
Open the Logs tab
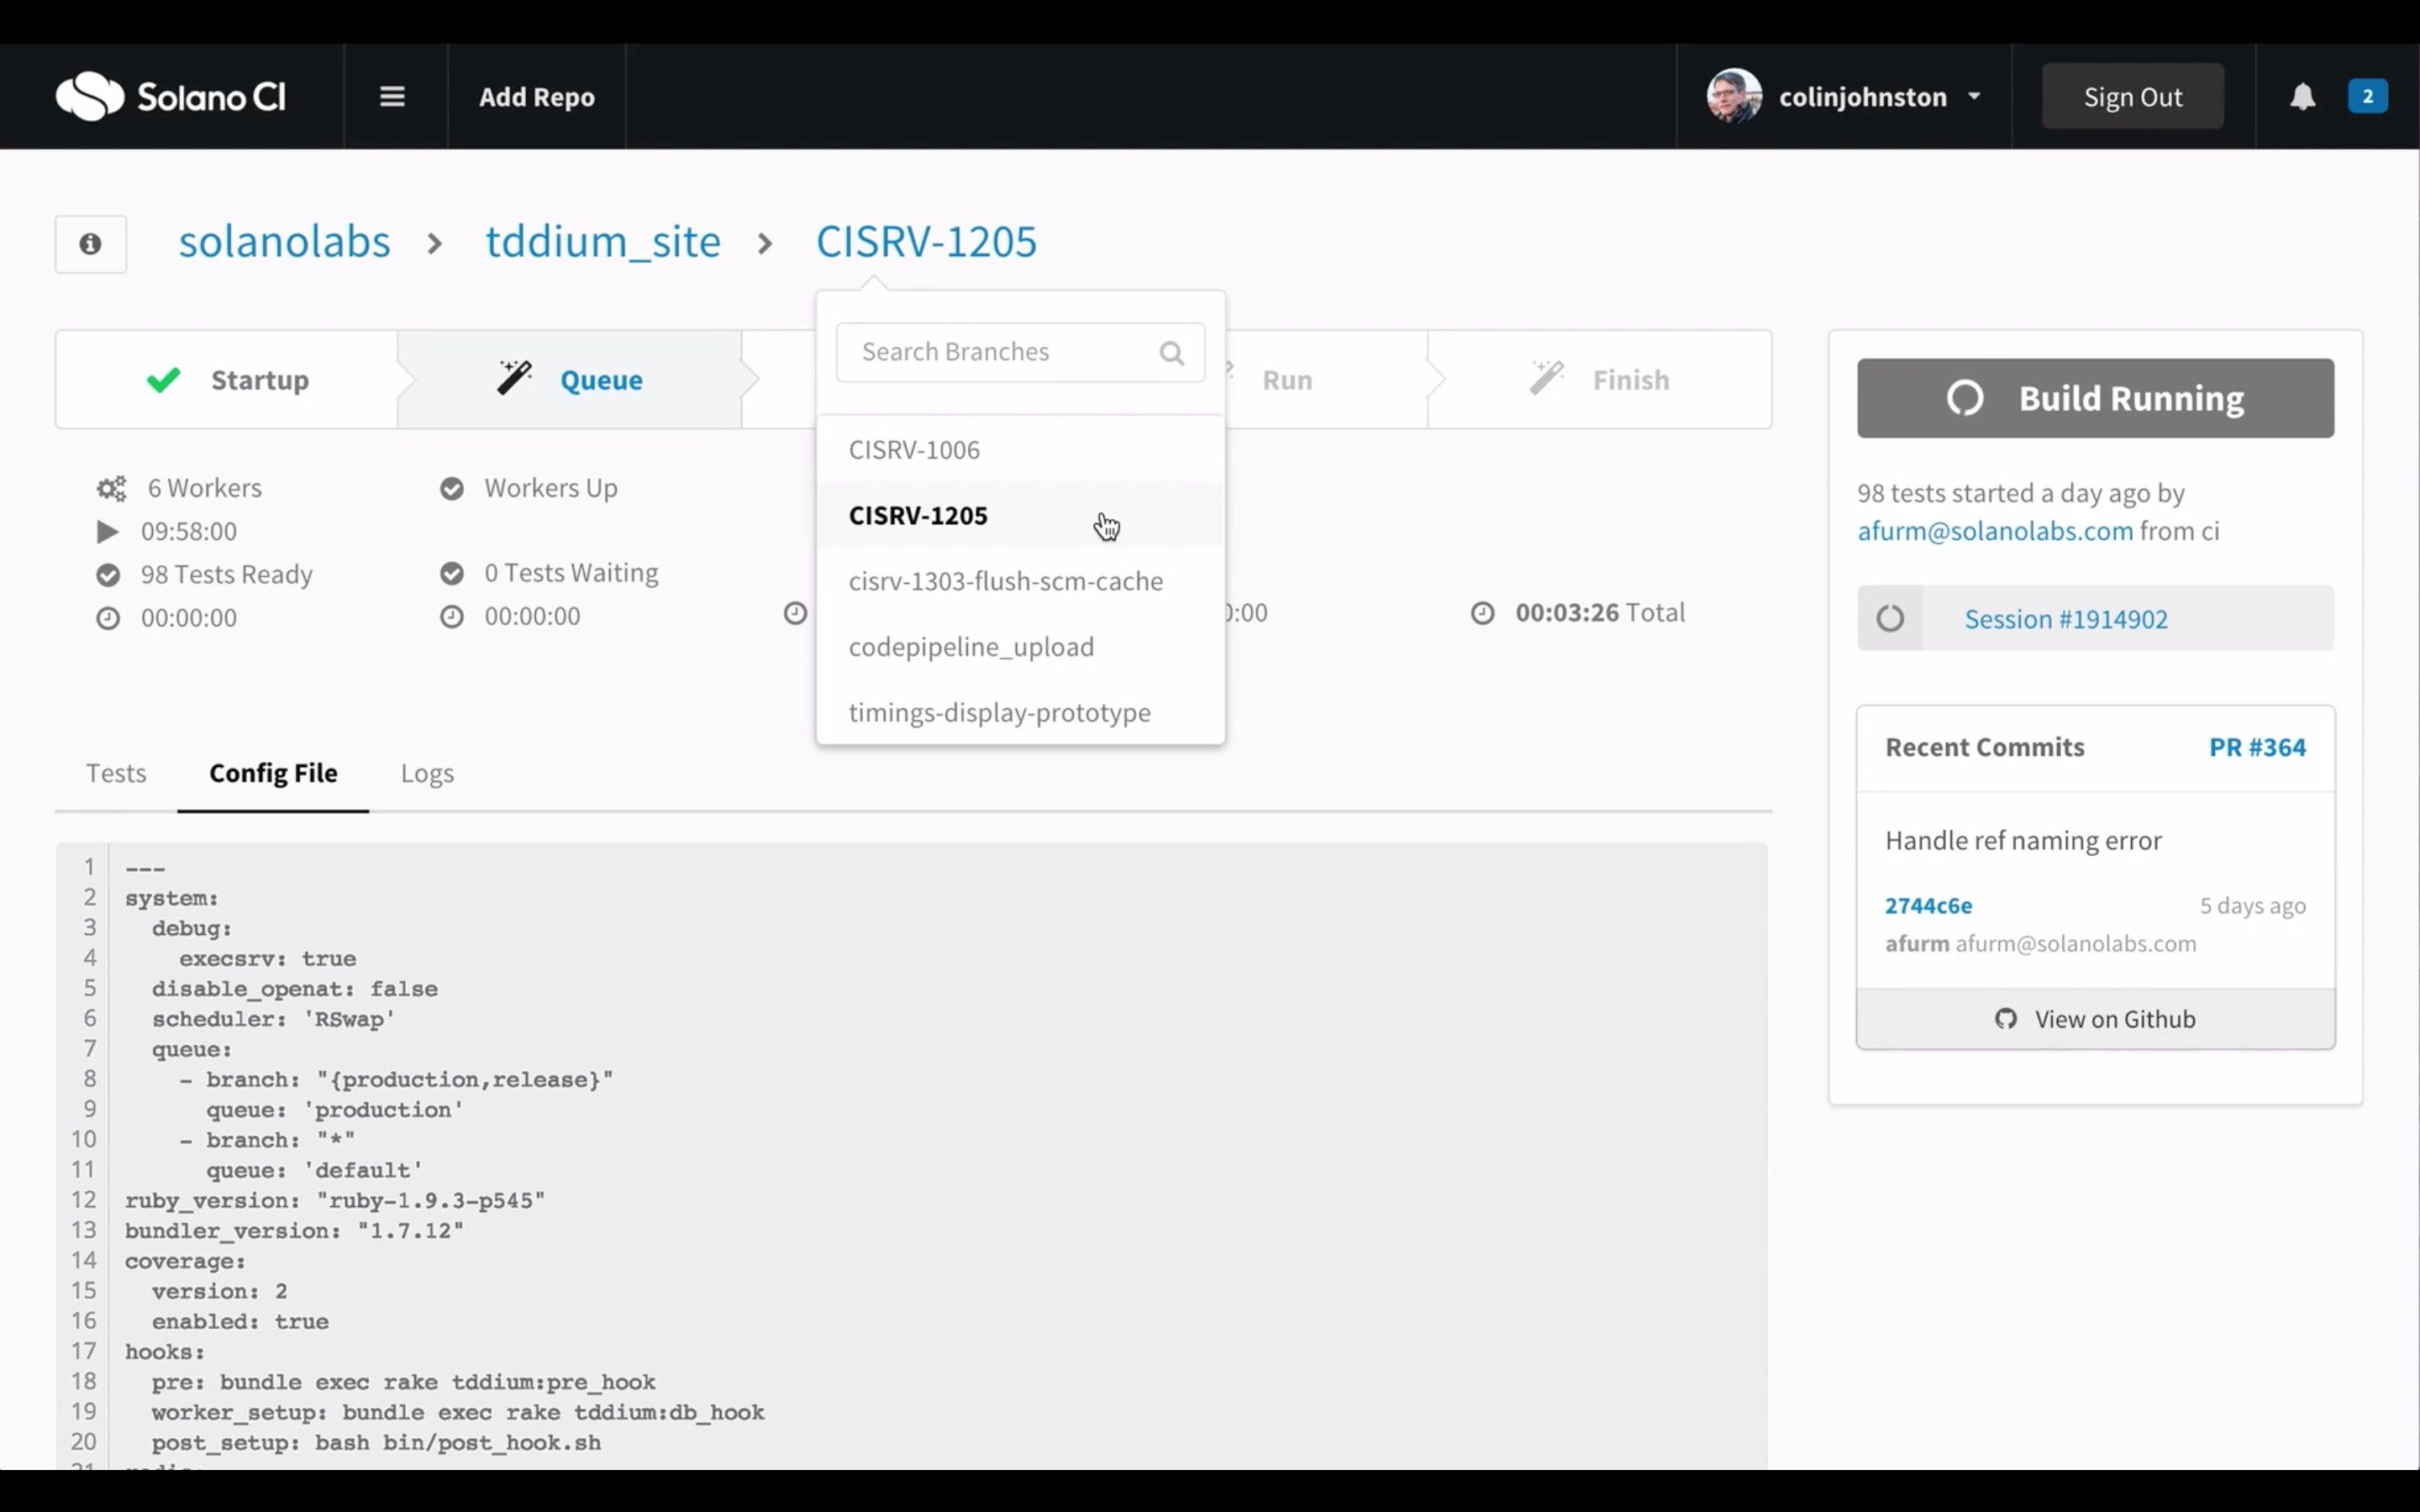(x=427, y=773)
